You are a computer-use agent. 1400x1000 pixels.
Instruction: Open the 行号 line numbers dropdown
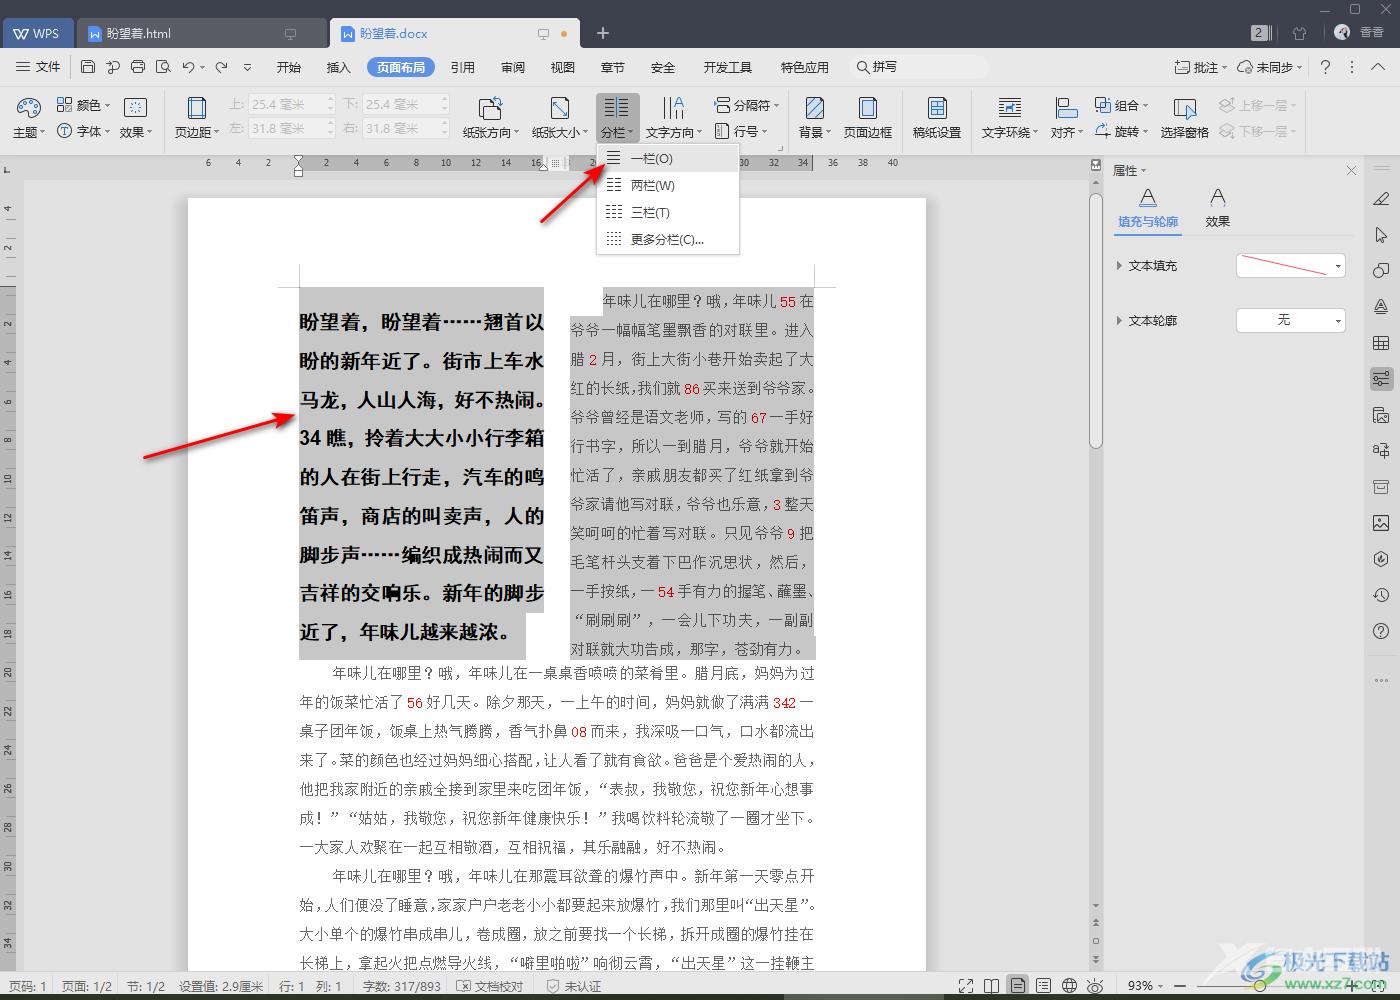[741, 131]
